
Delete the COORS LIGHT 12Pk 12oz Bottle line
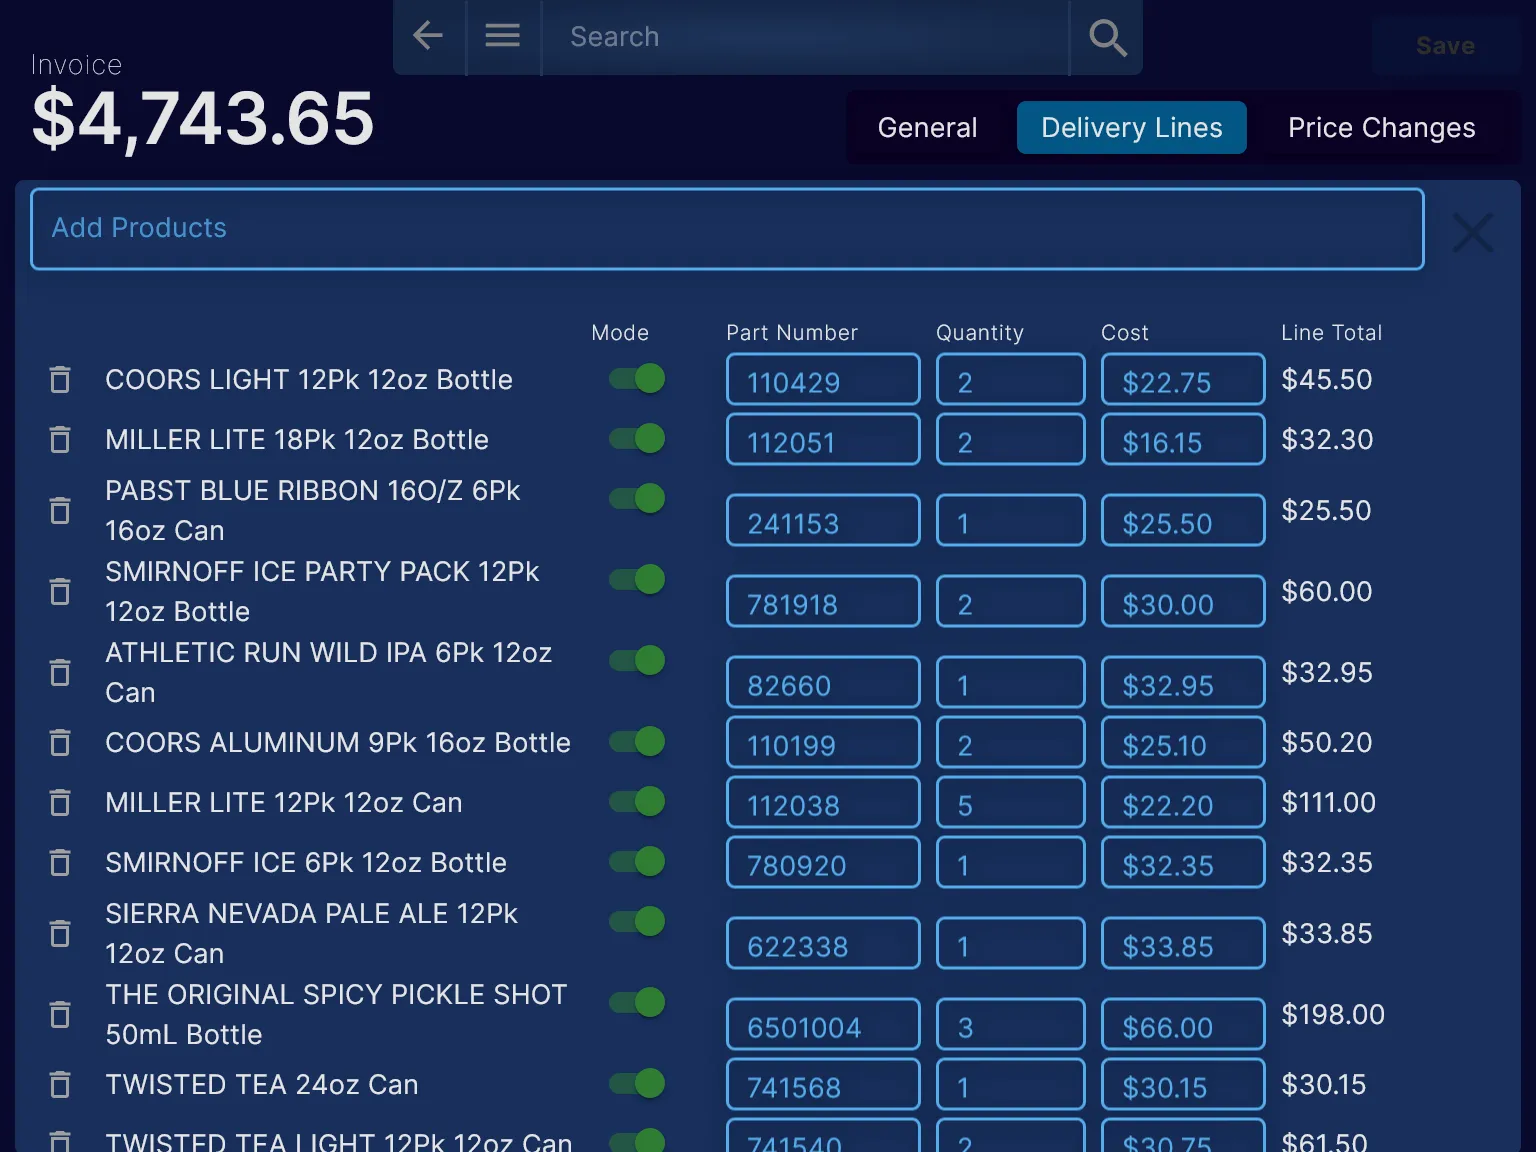pos(60,379)
